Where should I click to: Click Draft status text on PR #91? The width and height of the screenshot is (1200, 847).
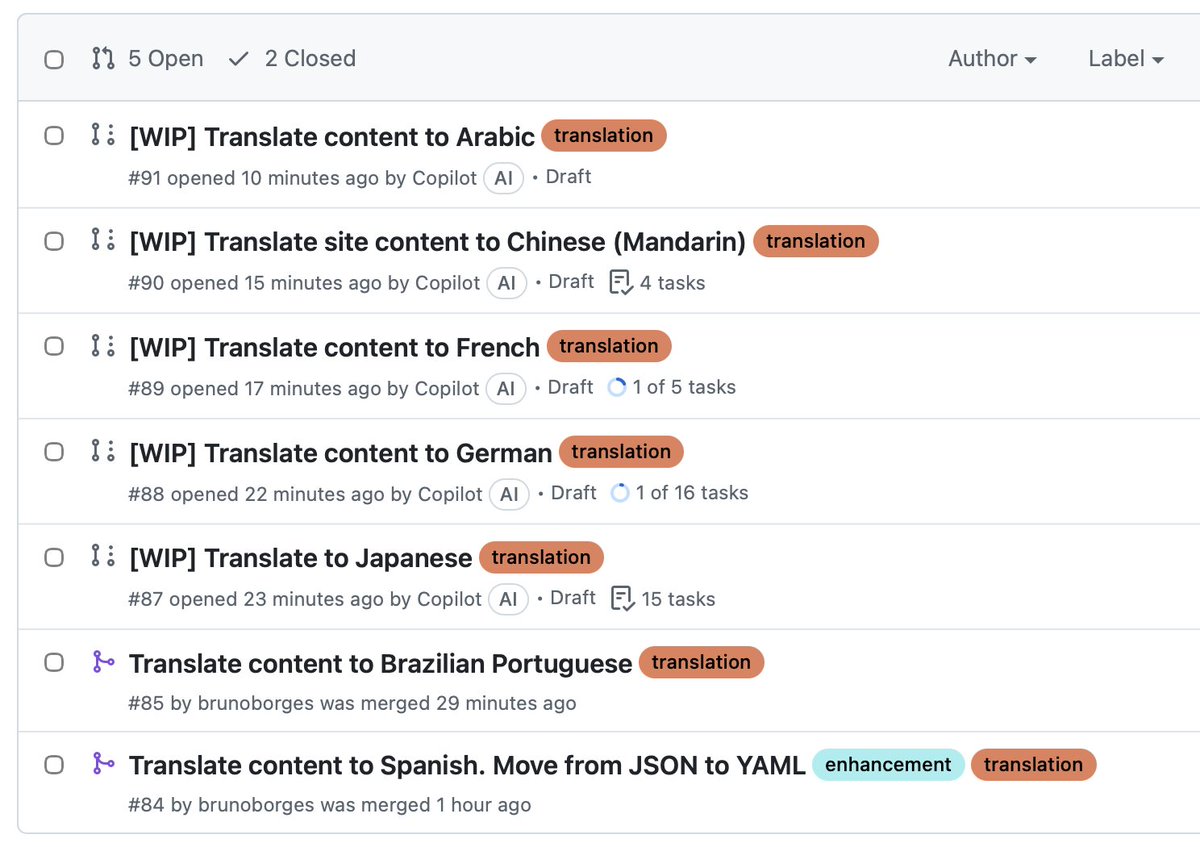click(569, 177)
